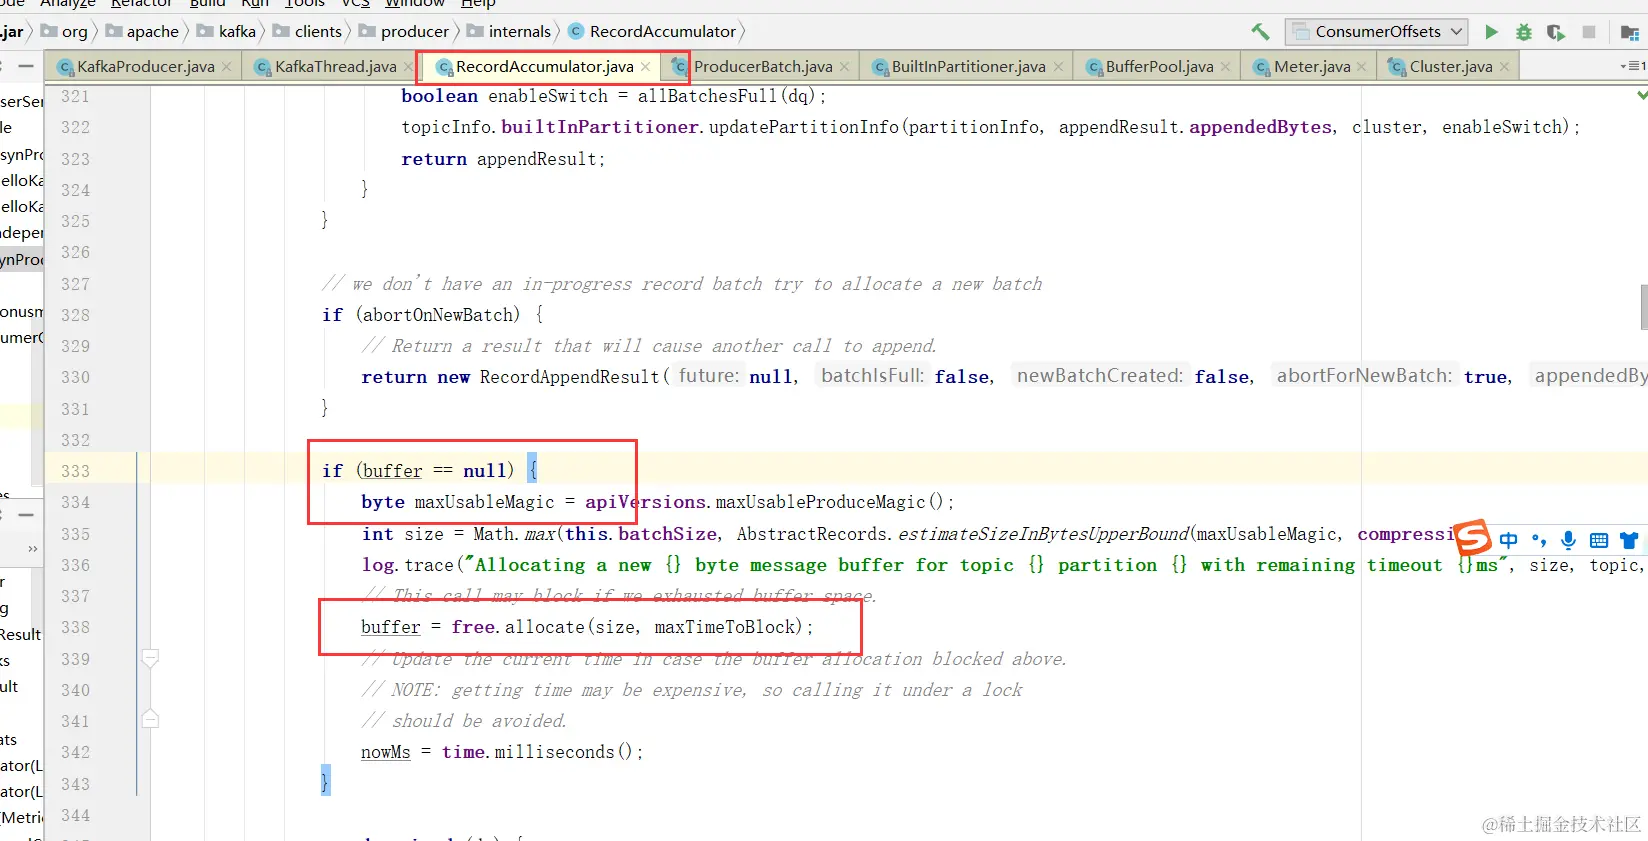This screenshot has width=1648, height=841.
Task: Run ConsumerOffsets with the green play button
Action: (1491, 32)
